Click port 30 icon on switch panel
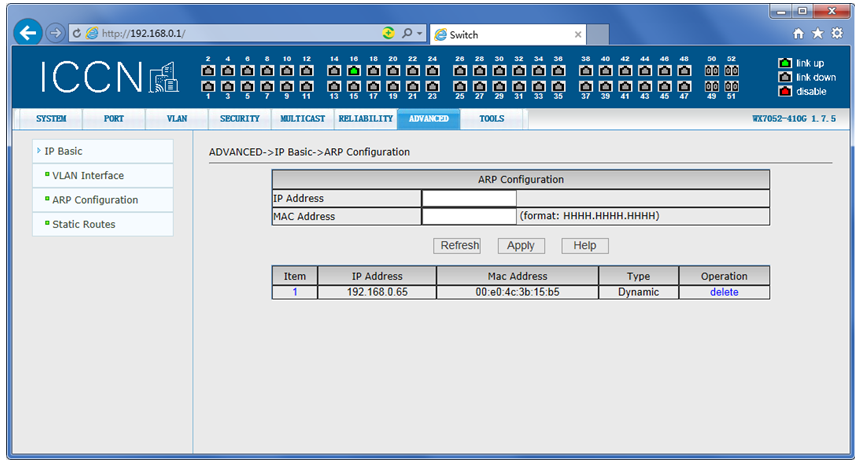This screenshot has width=860, height=461. pyautogui.click(x=499, y=71)
